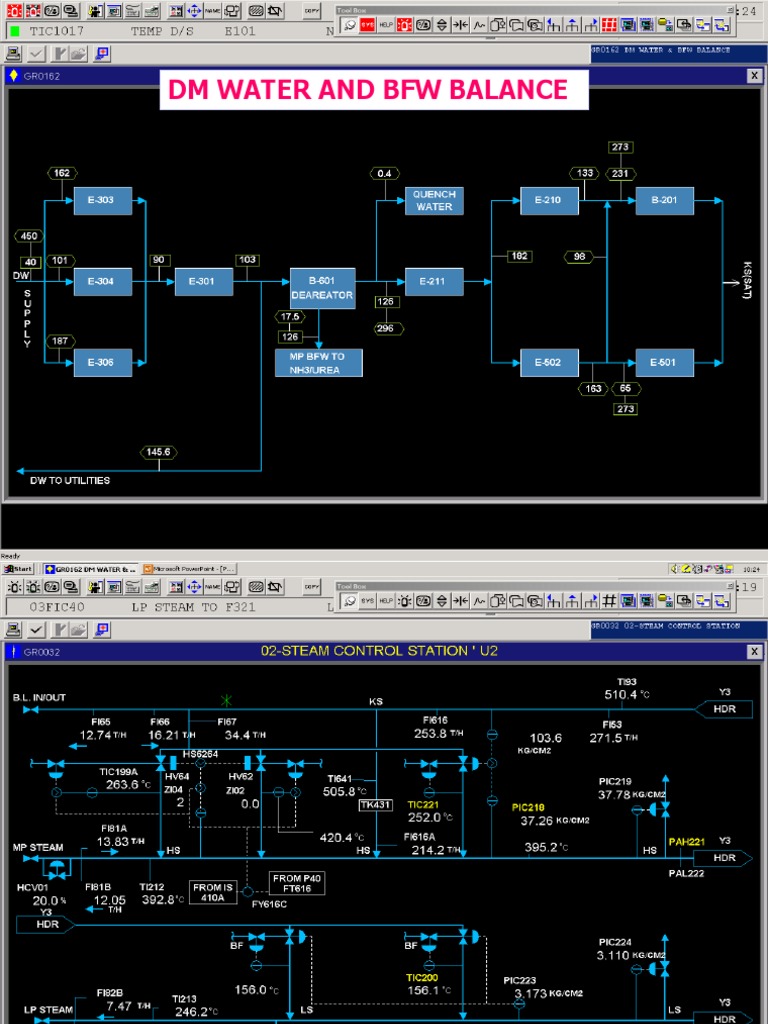Select the E-502 block
Screen dimensions: 768x1024
click(x=549, y=362)
